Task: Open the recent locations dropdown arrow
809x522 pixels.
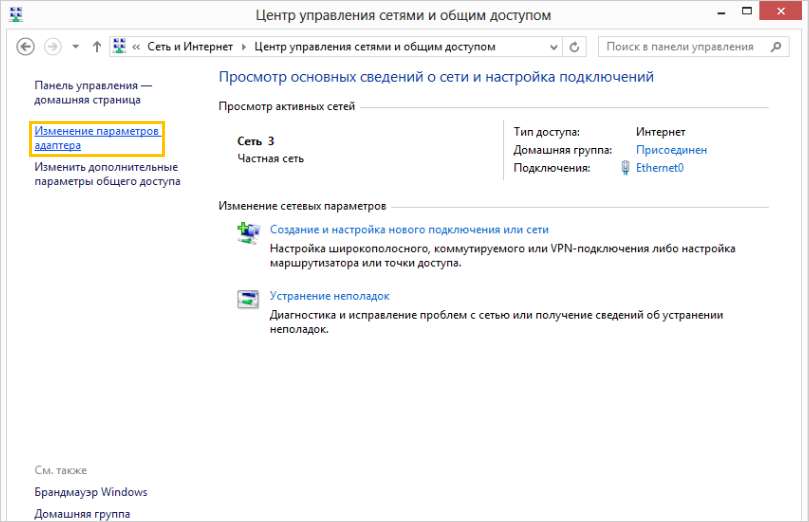Action: click(76, 47)
